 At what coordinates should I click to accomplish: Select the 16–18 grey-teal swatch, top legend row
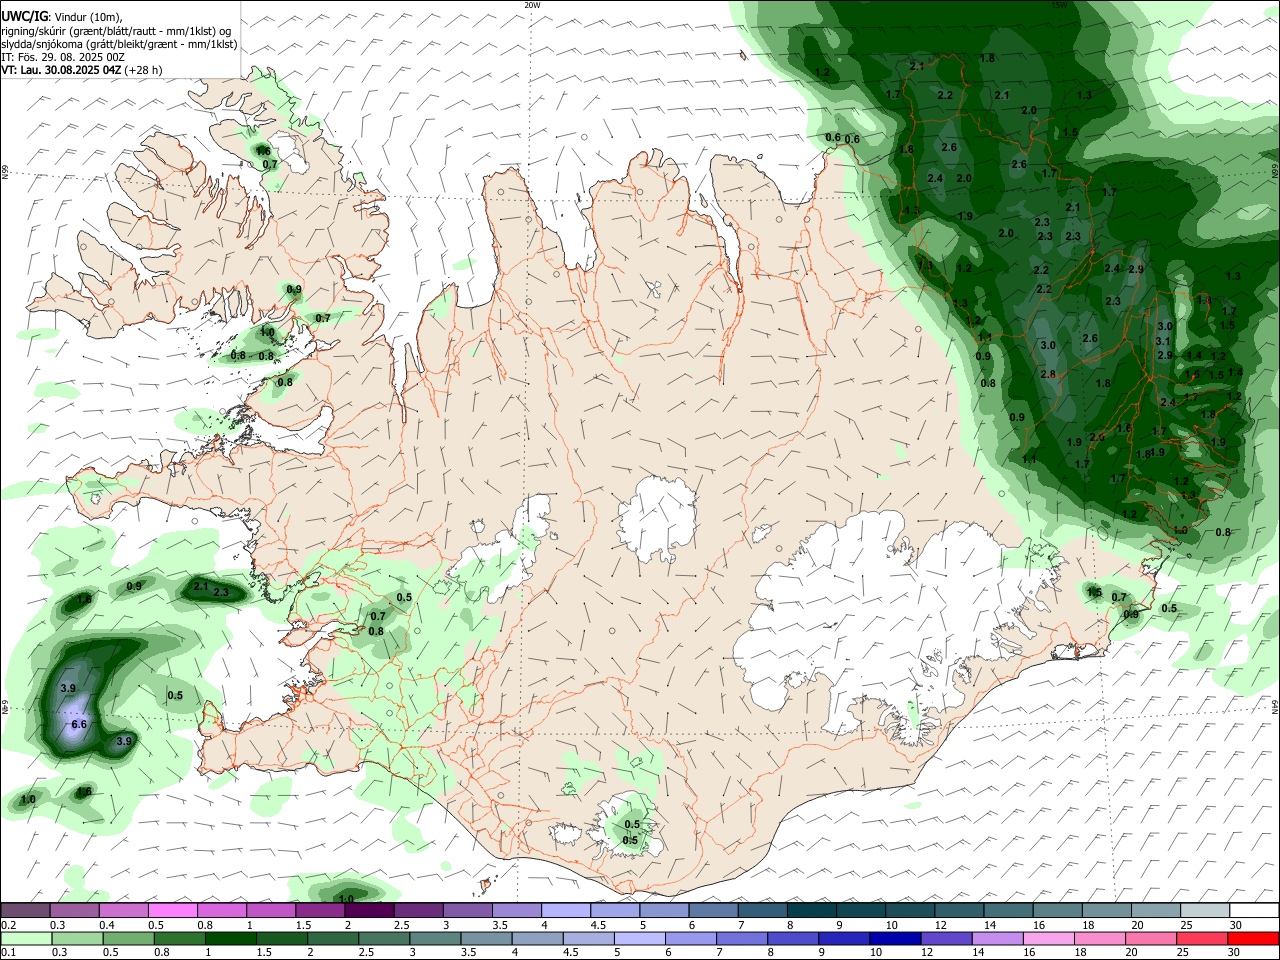(1057, 910)
